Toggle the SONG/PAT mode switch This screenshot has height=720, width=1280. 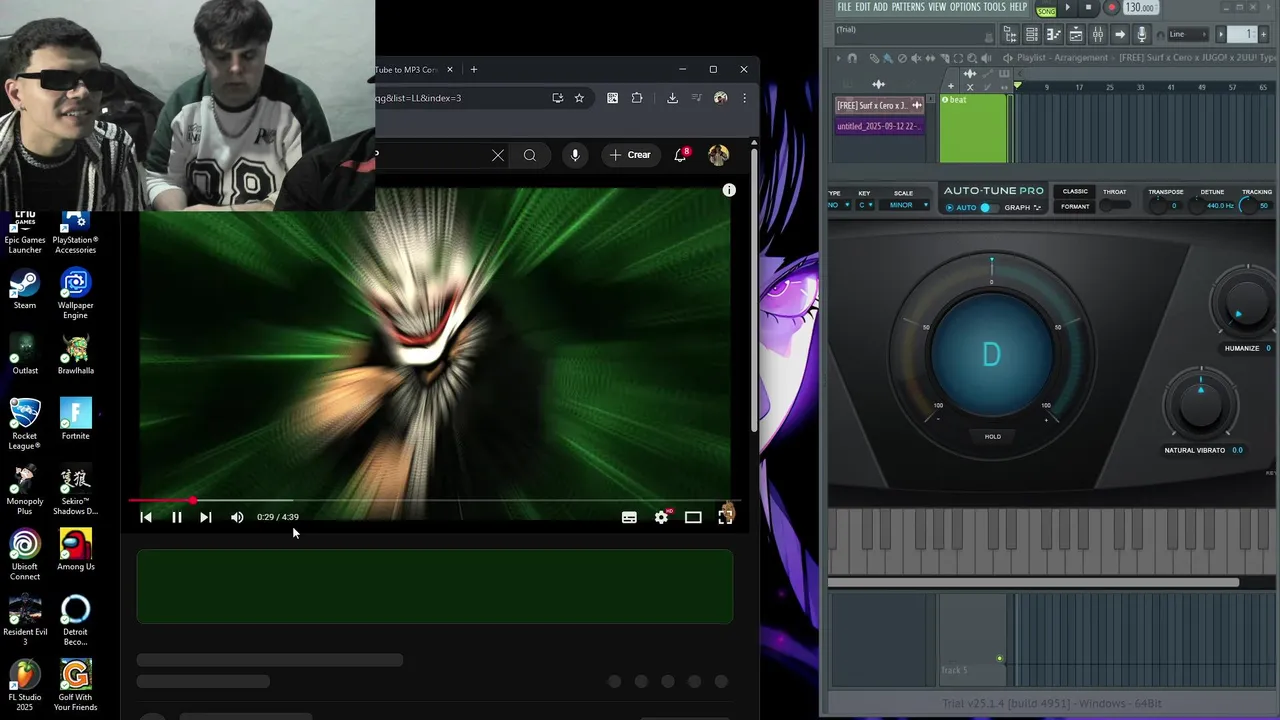click(x=1046, y=10)
